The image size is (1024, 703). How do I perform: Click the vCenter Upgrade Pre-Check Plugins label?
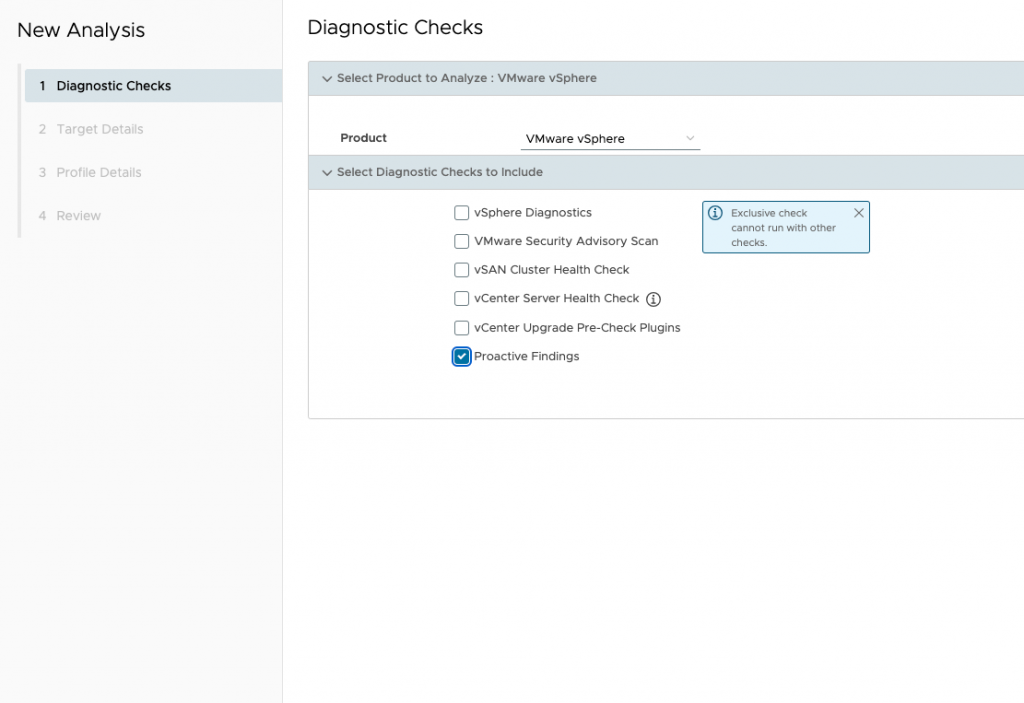(577, 327)
